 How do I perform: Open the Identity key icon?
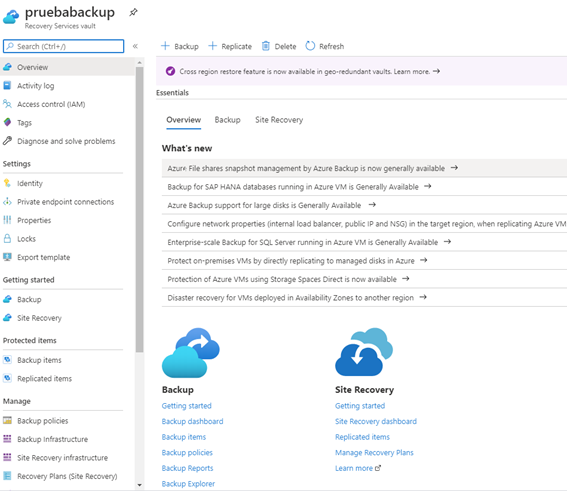[x=7, y=183]
